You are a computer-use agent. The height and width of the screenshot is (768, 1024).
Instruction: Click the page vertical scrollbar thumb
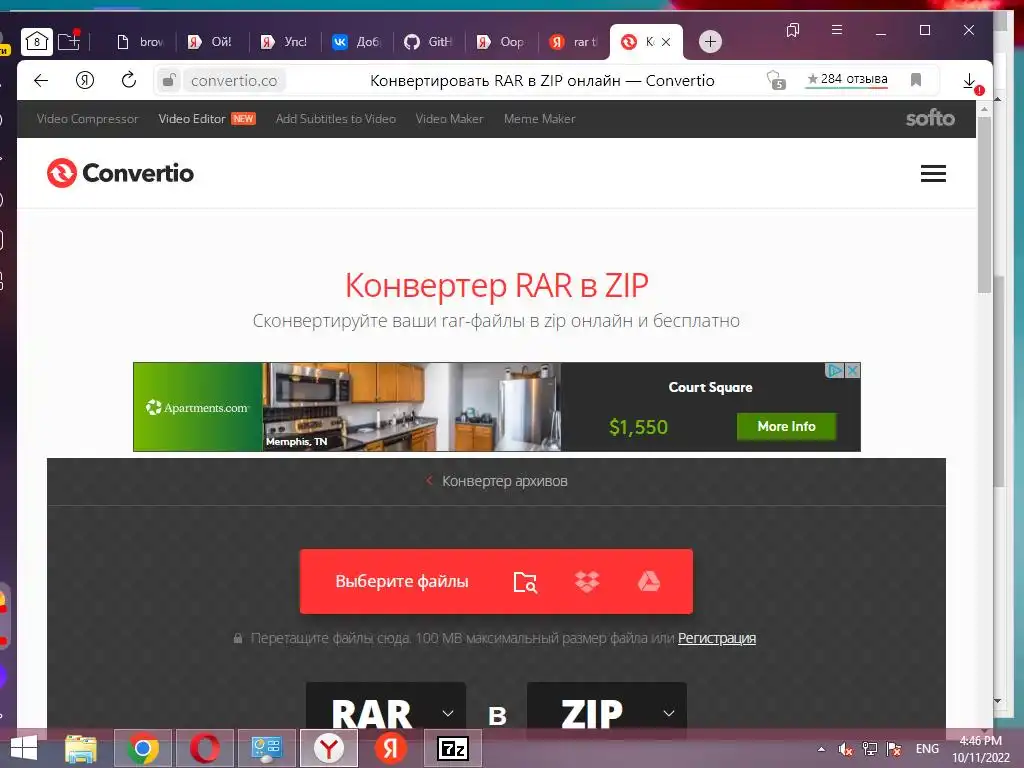tap(984, 206)
